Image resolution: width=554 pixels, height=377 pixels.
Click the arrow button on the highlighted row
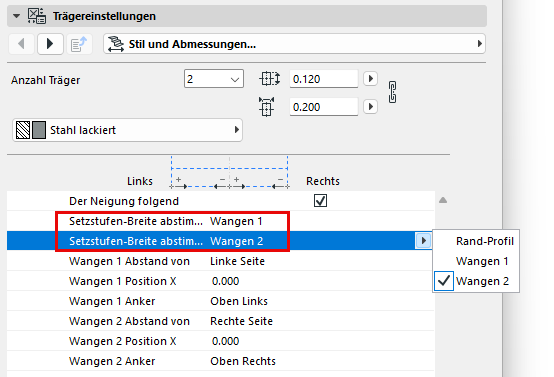pos(423,241)
